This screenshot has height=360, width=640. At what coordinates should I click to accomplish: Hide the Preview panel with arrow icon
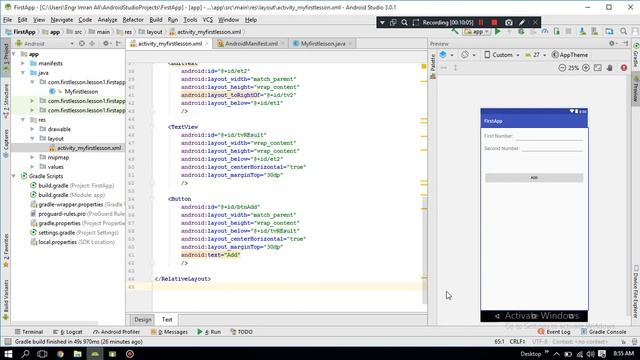tap(625, 43)
